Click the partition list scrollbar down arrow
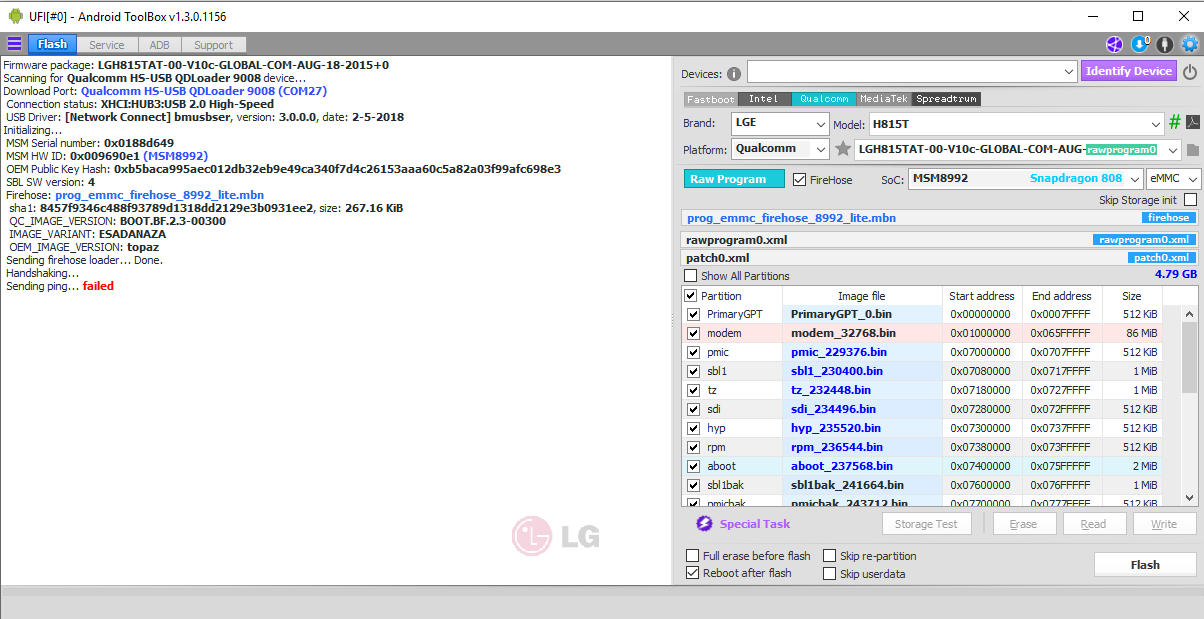Viewport: 1204px width, 619px height. (1189, 497)
